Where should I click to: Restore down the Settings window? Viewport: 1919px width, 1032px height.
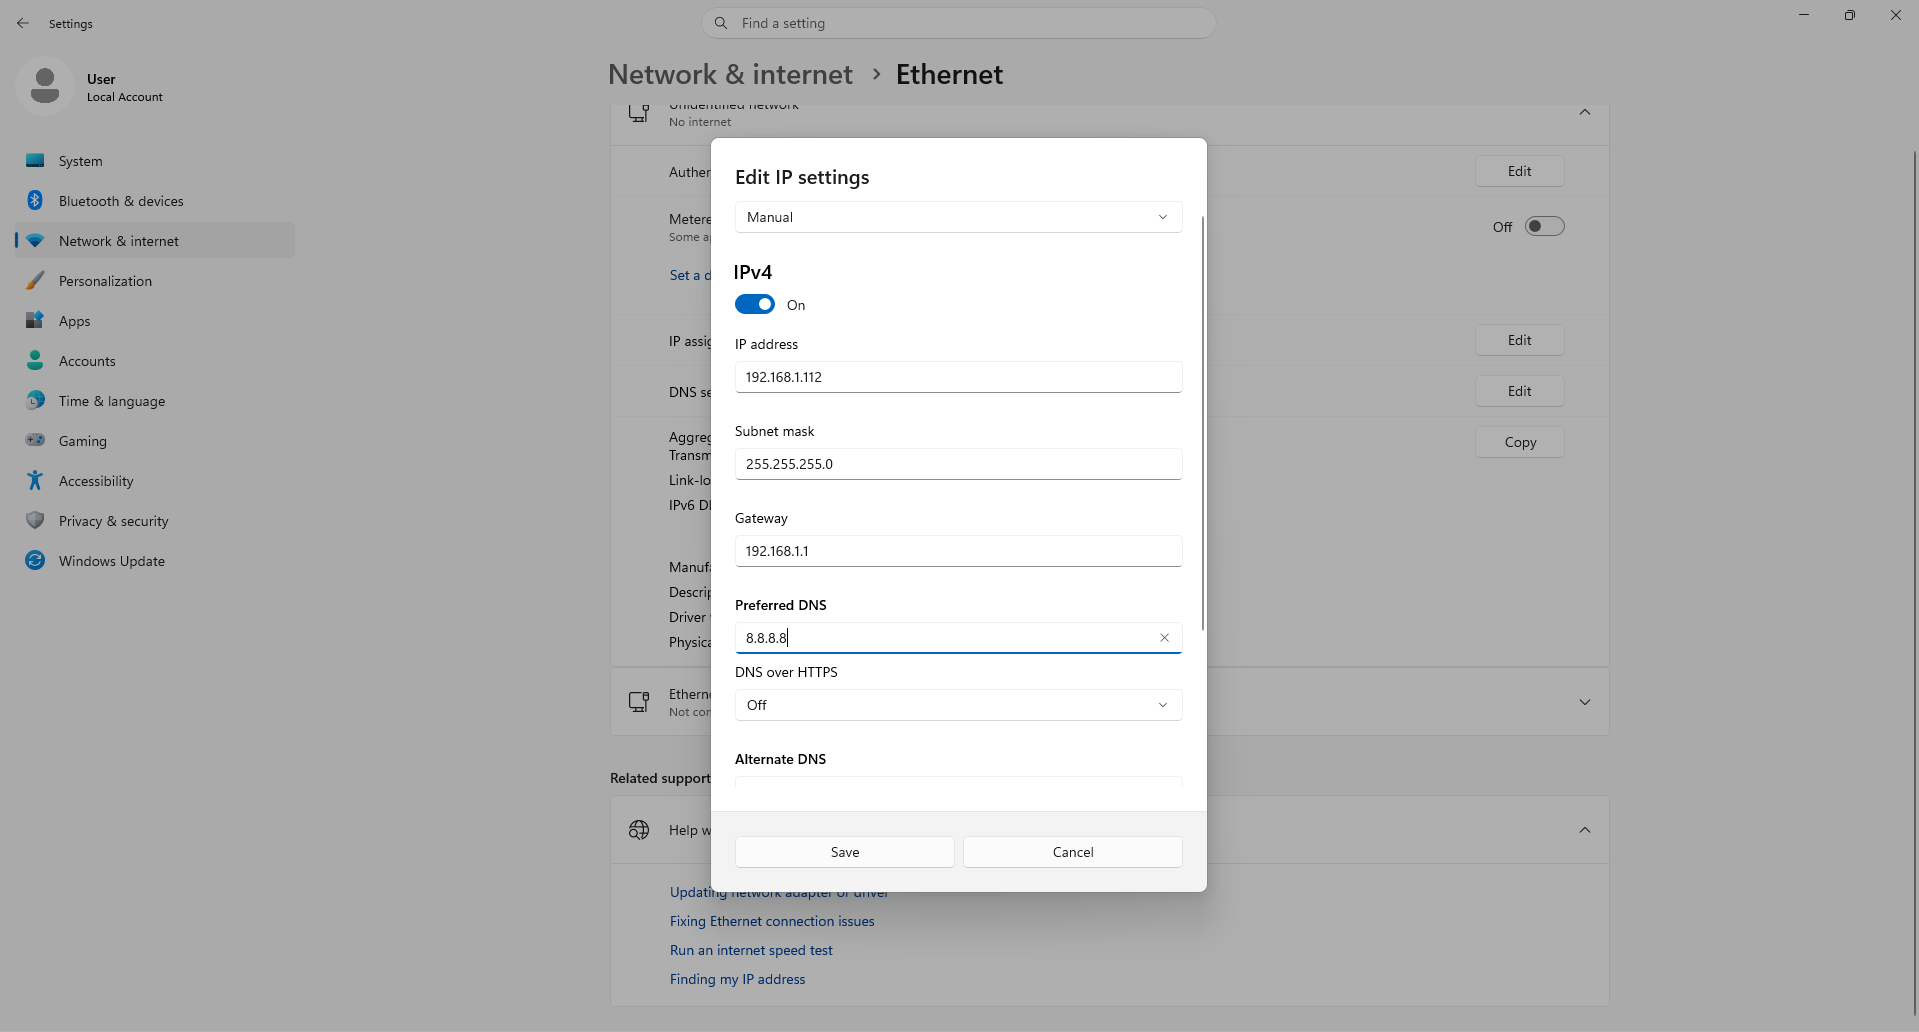click(1850, 15)
